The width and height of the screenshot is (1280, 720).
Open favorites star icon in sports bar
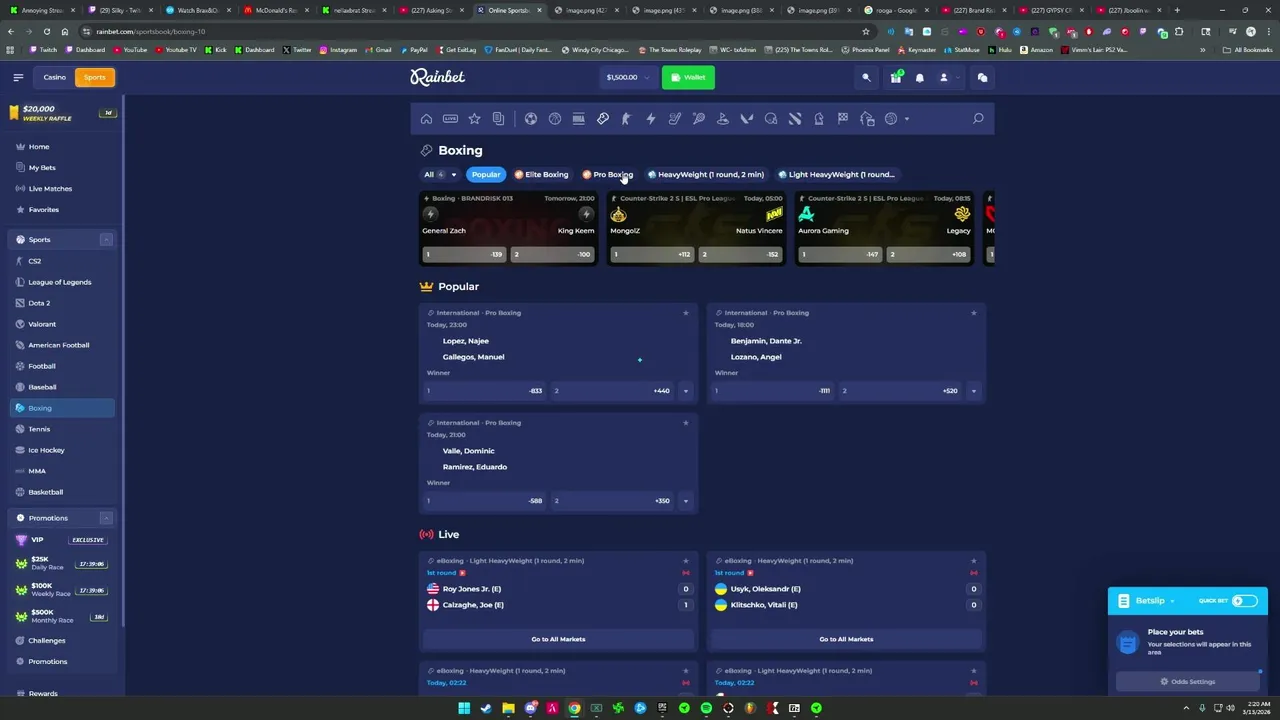[475, 119]
